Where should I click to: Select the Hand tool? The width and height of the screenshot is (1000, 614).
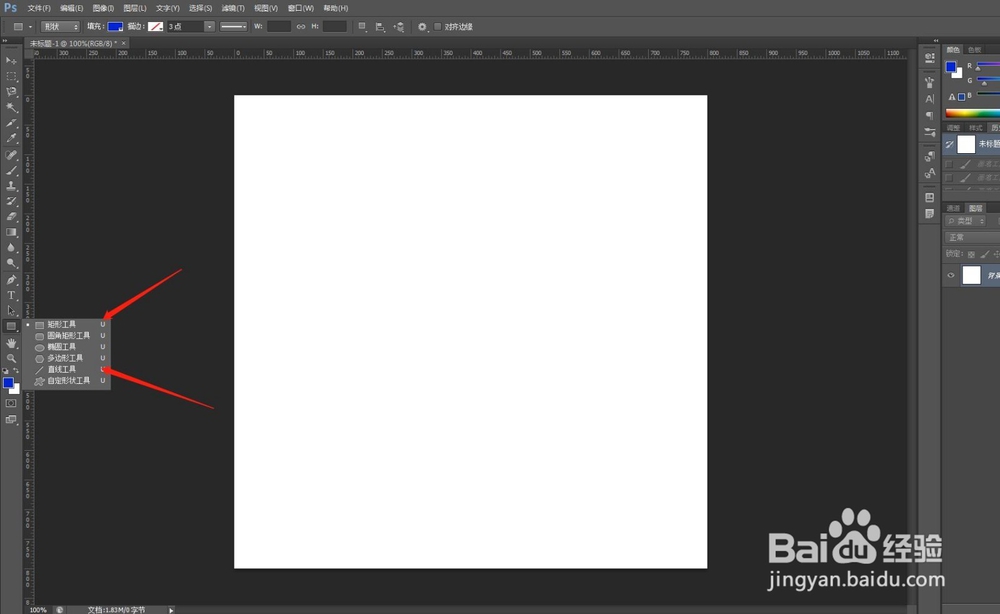click(x=11, y=343)
